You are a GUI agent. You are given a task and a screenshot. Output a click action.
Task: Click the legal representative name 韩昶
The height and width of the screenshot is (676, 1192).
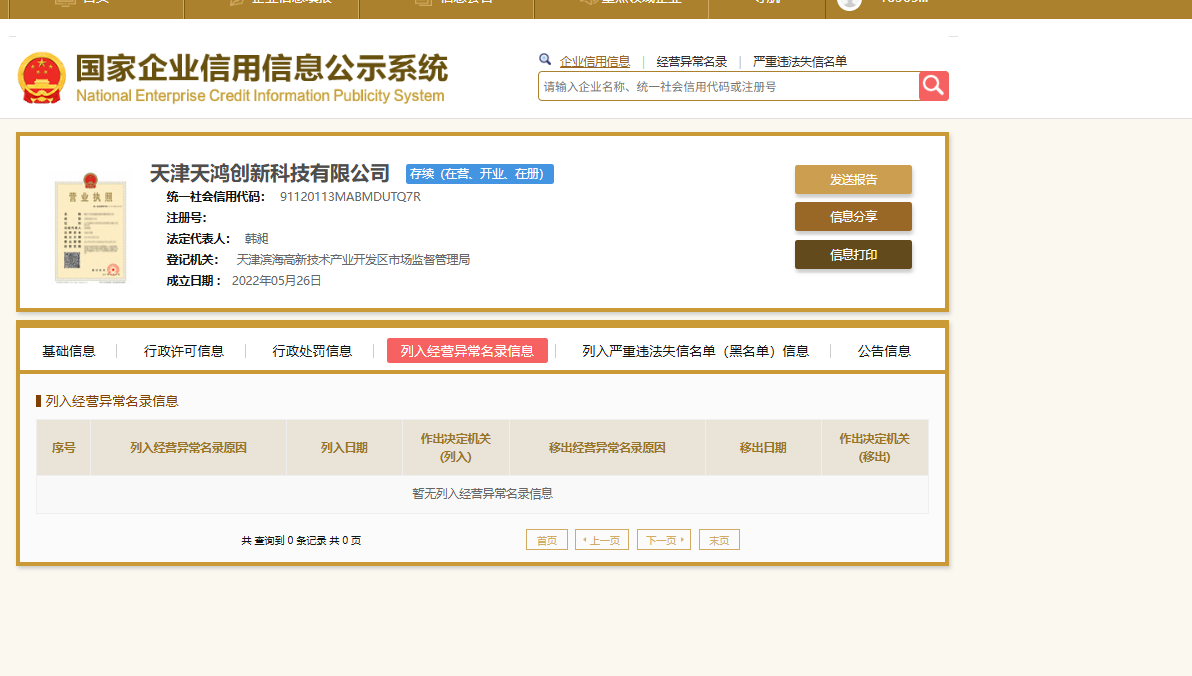point(256,239)
